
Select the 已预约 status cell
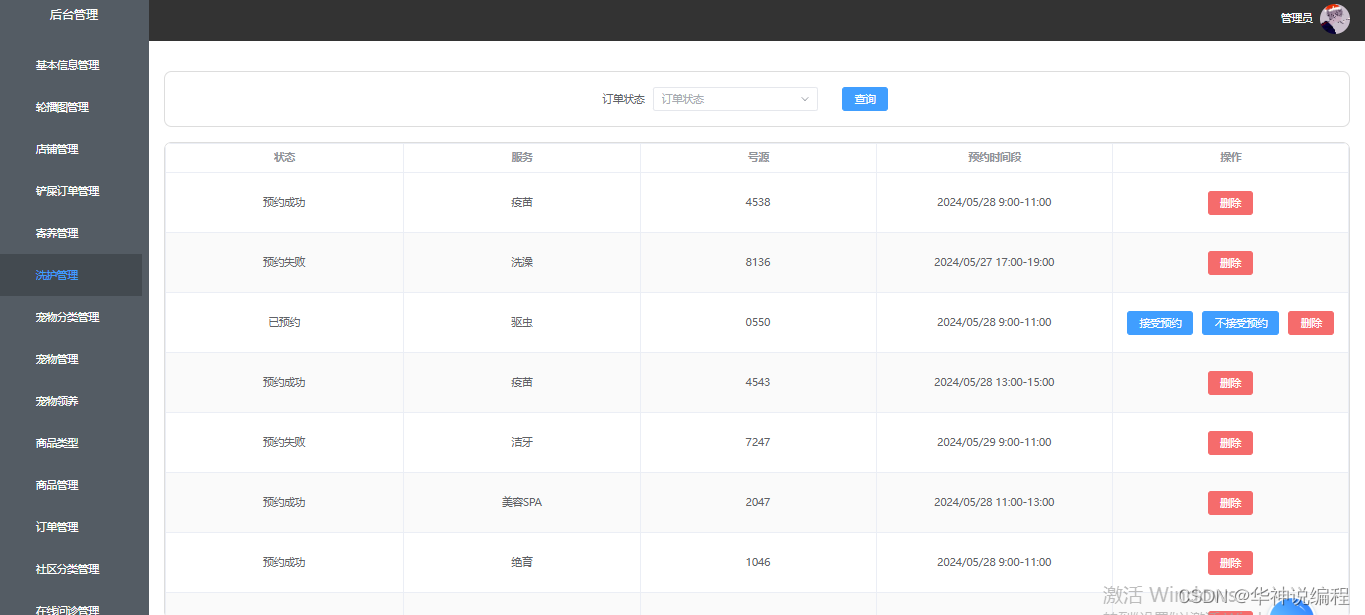click(284, 323)
